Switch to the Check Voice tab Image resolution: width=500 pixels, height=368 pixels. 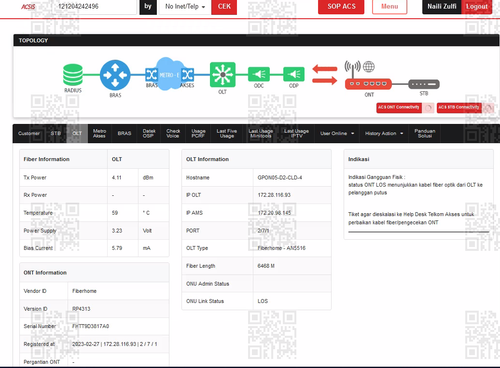pyautogui.click(x=173, y=133)
